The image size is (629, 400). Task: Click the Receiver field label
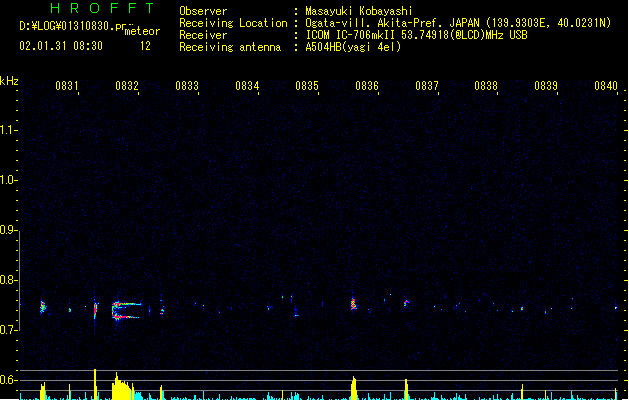pyautogui.click(x=203, y=35)
